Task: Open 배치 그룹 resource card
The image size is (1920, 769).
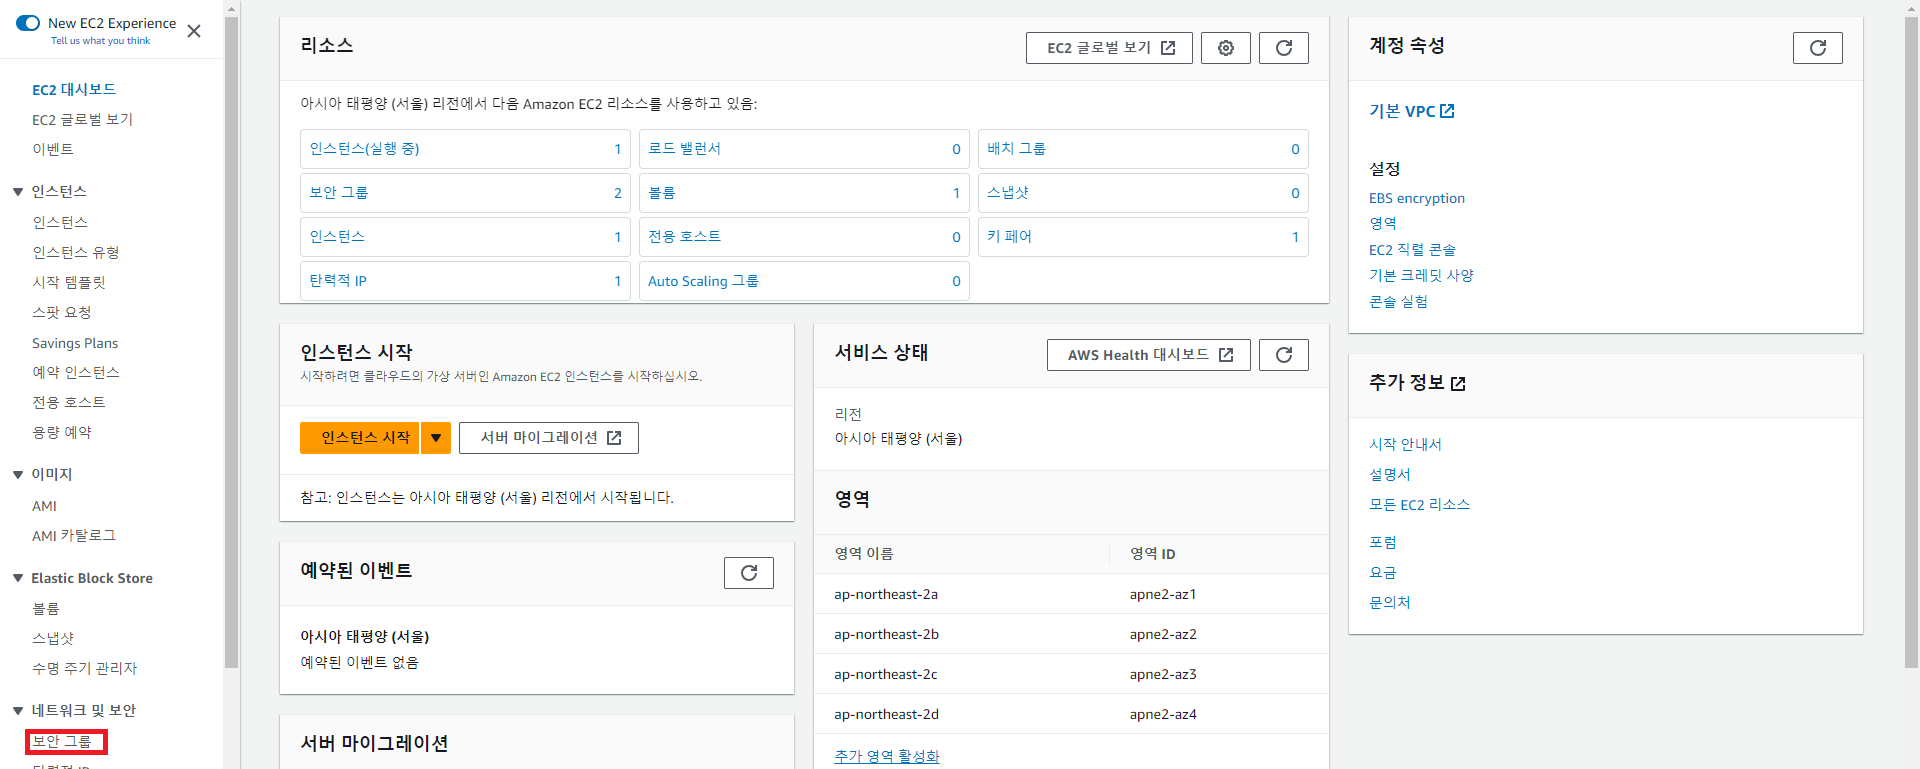Action: click(x=1143, y=149)
